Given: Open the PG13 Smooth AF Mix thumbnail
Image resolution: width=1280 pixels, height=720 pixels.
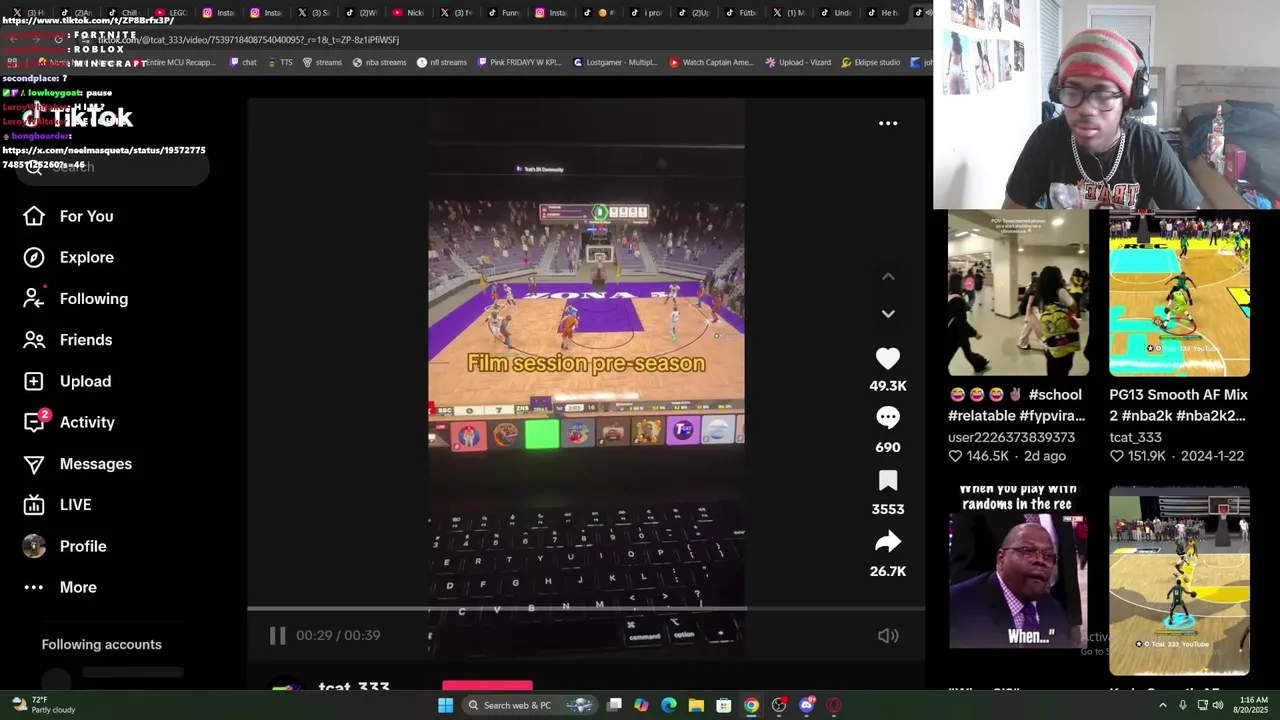Looking at the screenshot, I should pos(1179,293).
